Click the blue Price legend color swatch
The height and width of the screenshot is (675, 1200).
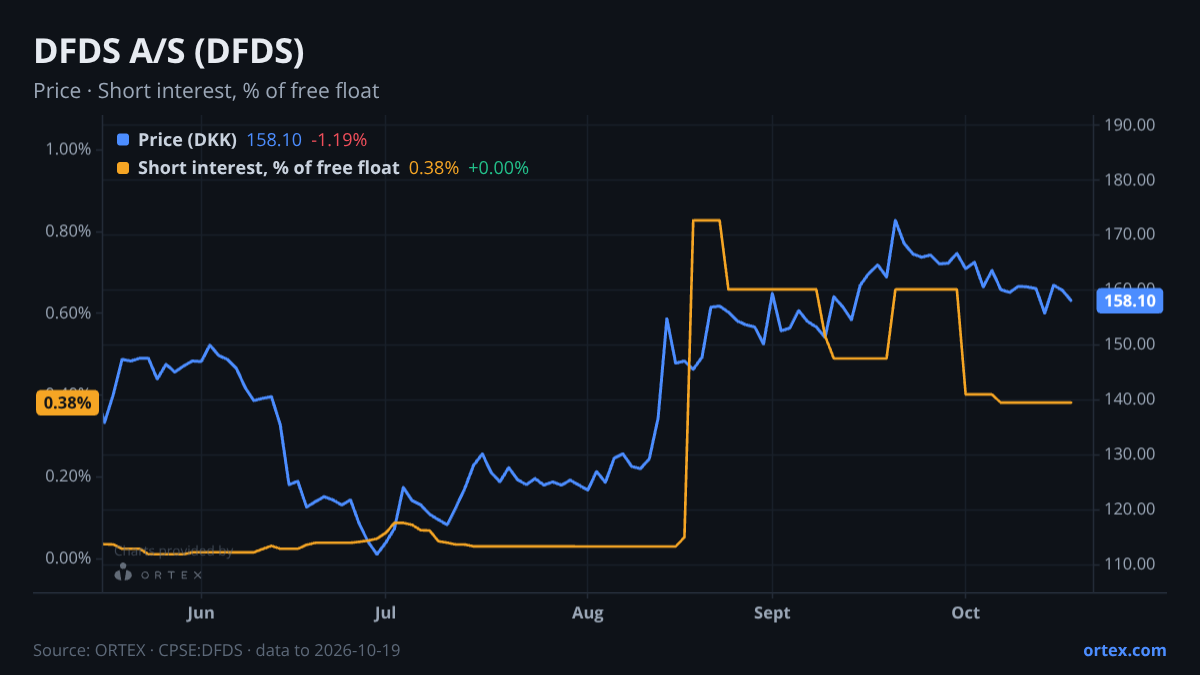123,140
